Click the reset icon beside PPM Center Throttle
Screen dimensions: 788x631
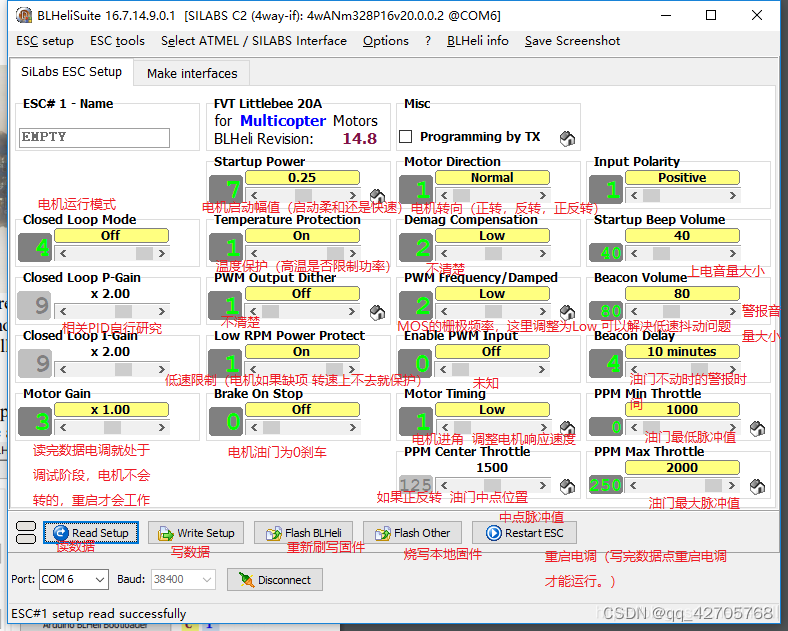pos(567,486)
